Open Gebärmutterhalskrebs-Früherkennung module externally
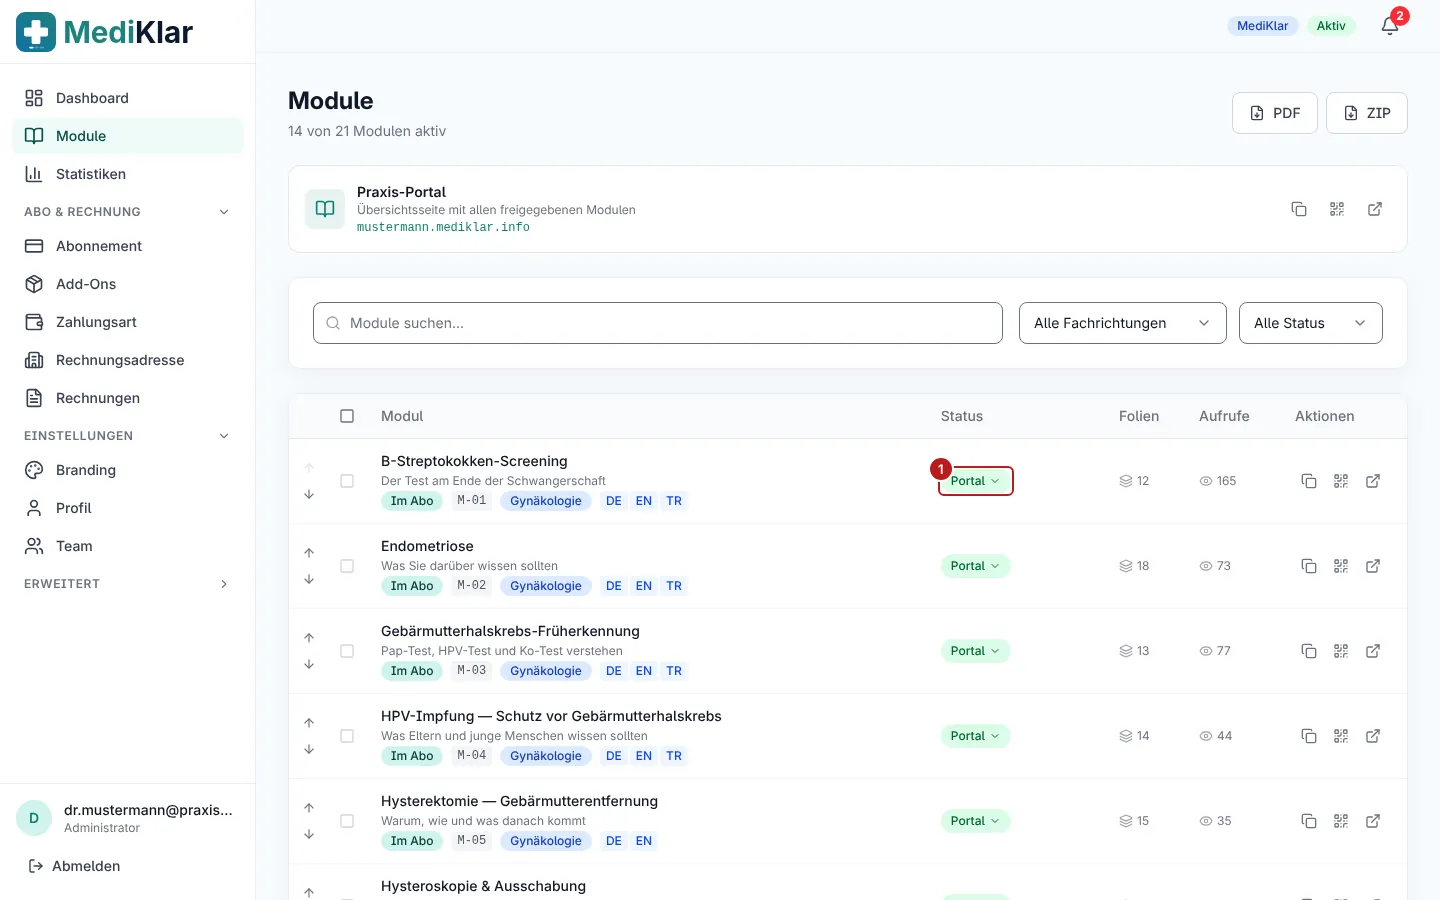This screenshot has height=900, width=1440. coord(1373,651)
